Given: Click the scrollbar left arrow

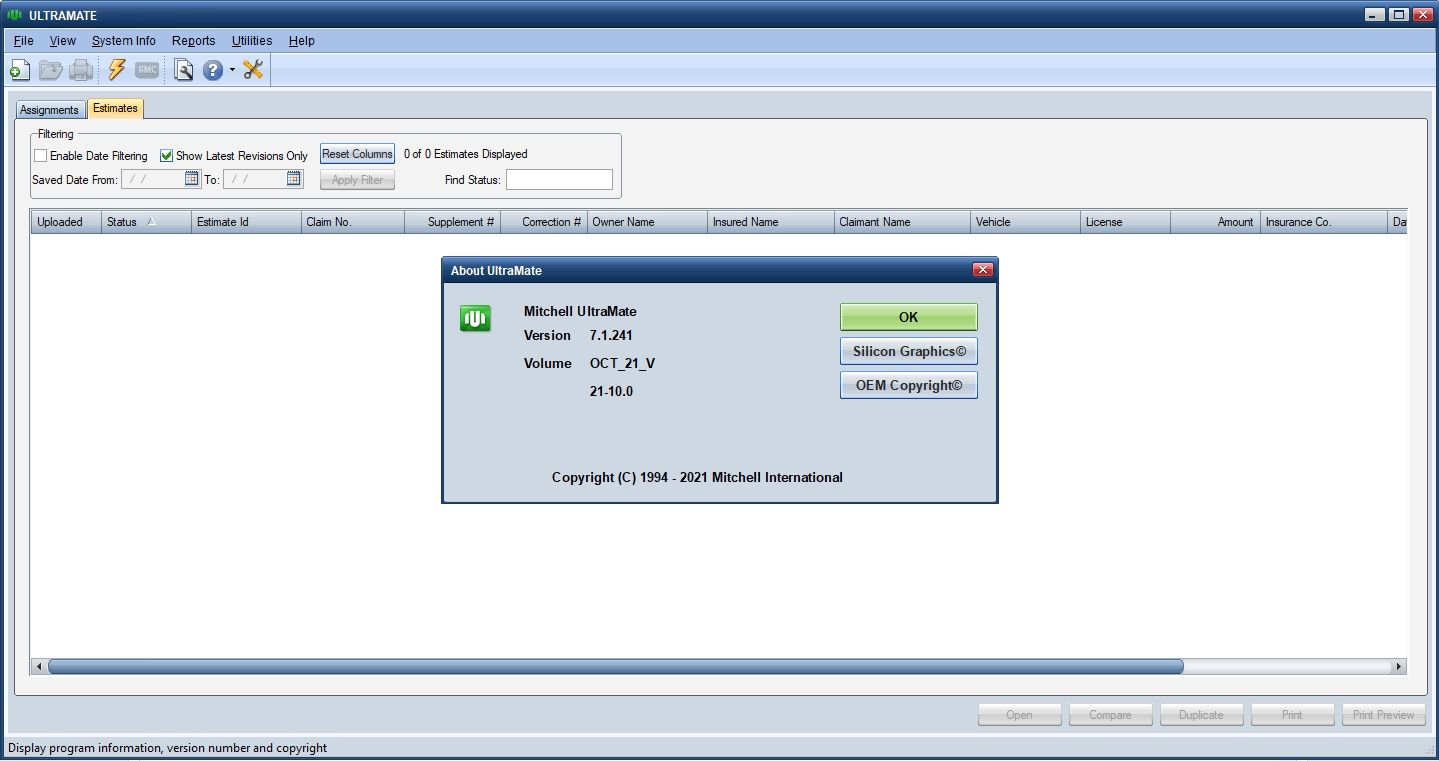Looking at the screenshot, I should coord(39,666).
